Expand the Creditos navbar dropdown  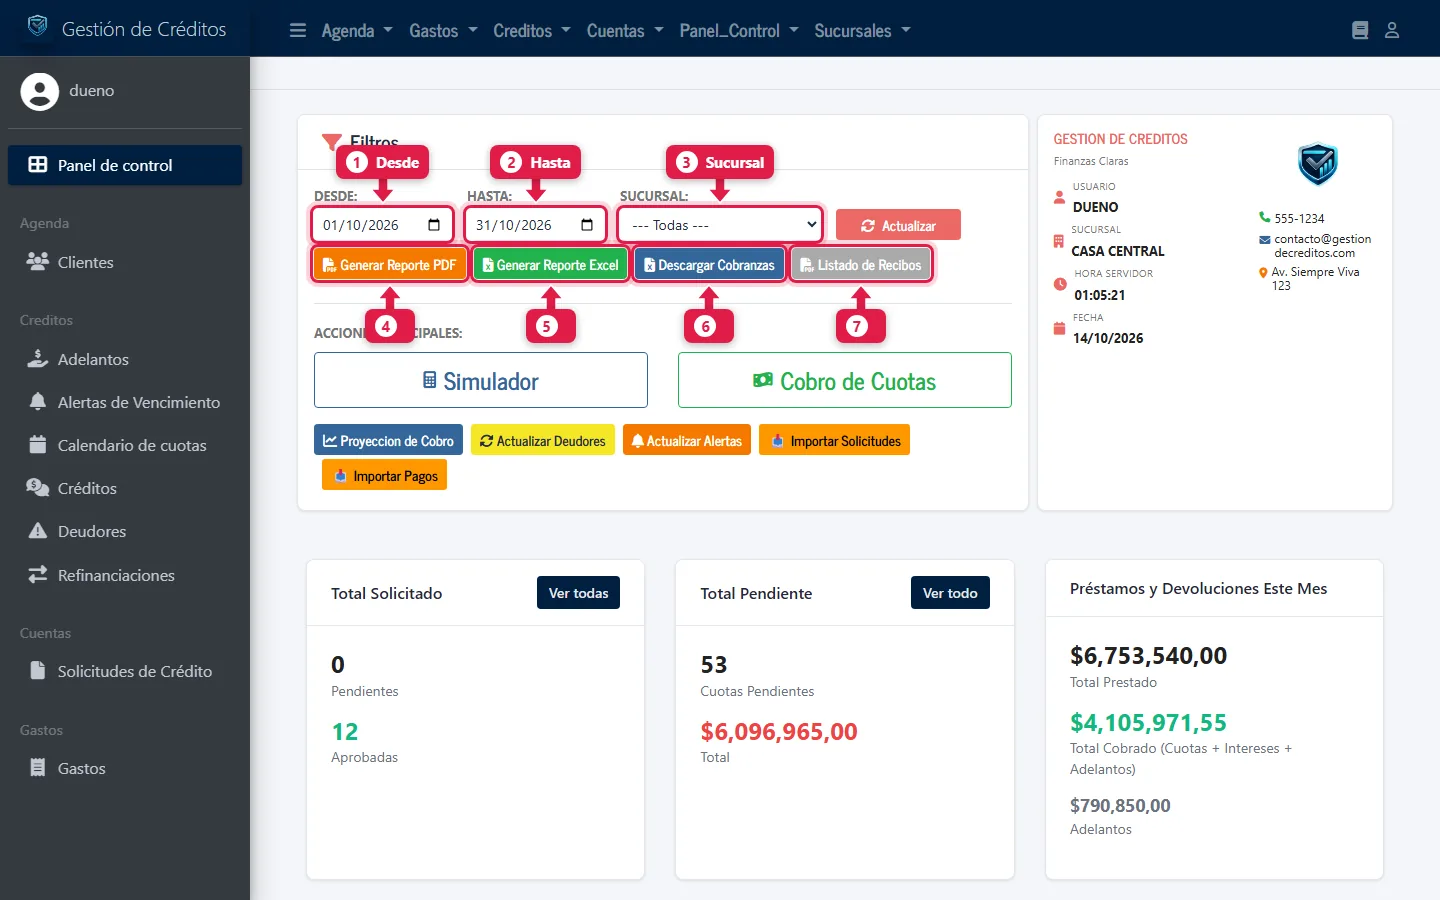point(532,31)
